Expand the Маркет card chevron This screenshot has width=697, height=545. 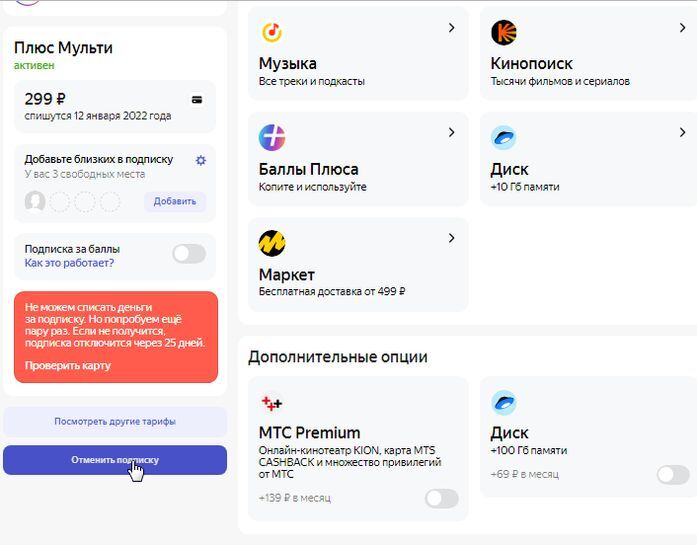click(451, 238)
